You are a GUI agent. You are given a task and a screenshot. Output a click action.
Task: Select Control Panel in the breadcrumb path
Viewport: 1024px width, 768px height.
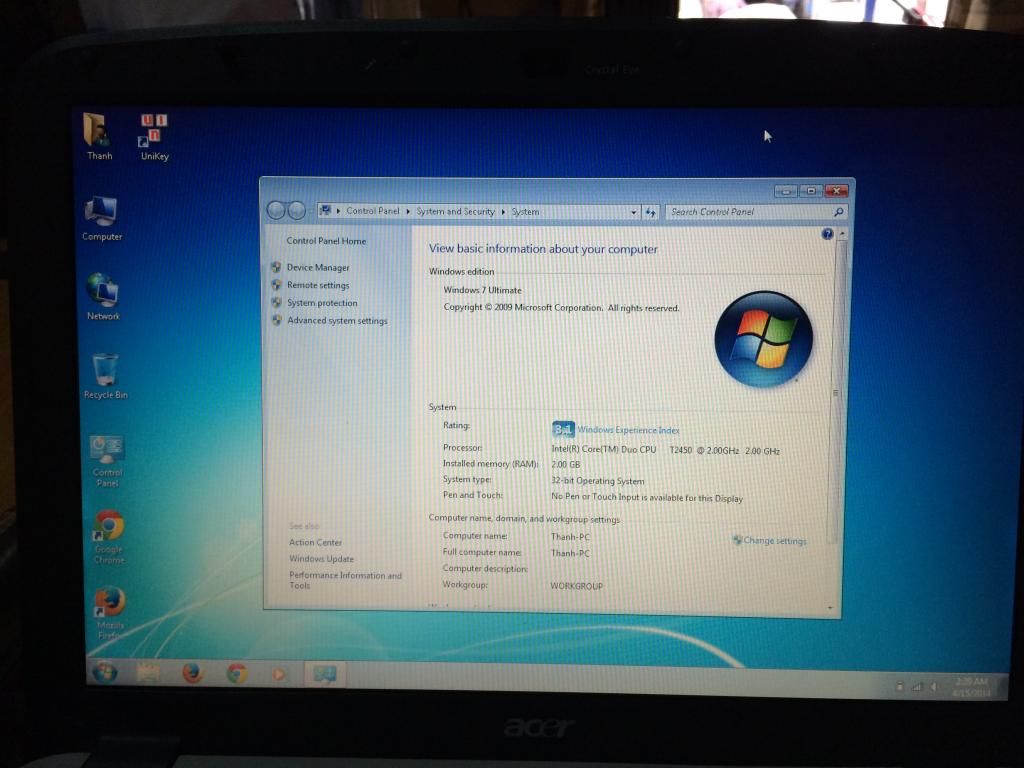coord(372,211)
